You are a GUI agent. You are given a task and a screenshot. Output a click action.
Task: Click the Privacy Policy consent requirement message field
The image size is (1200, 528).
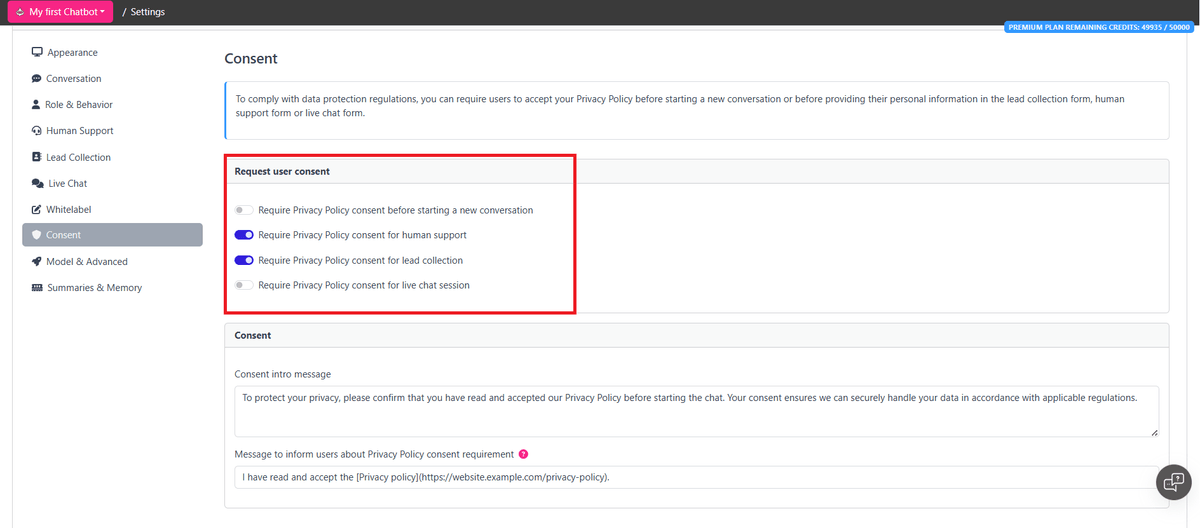(x=696, y=477)
